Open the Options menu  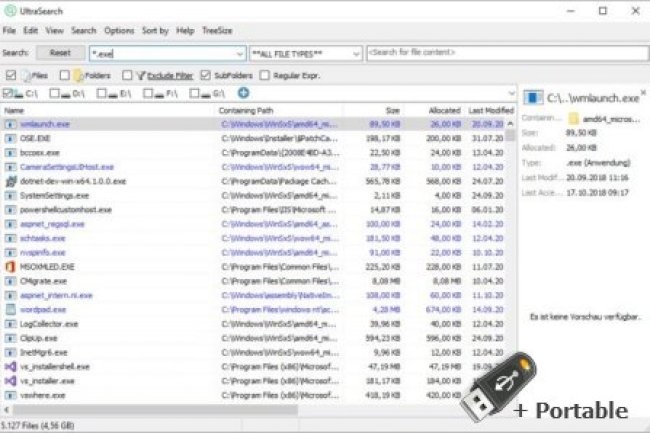(x=119, y=31)
